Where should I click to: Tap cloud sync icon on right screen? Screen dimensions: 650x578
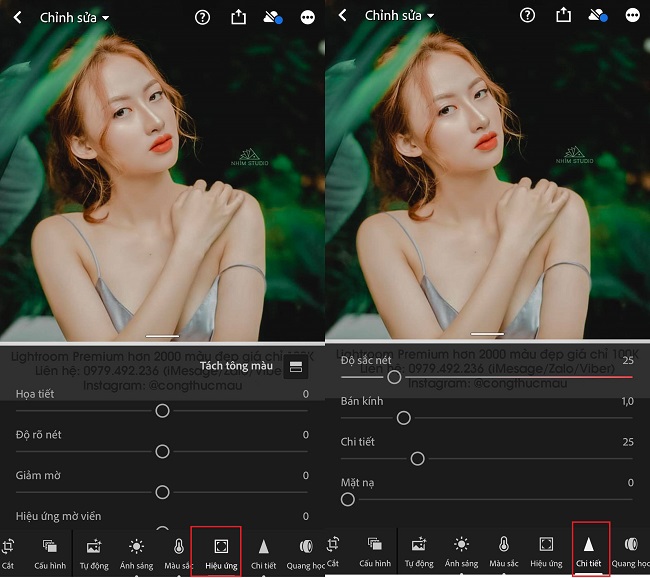click(598, 15)
